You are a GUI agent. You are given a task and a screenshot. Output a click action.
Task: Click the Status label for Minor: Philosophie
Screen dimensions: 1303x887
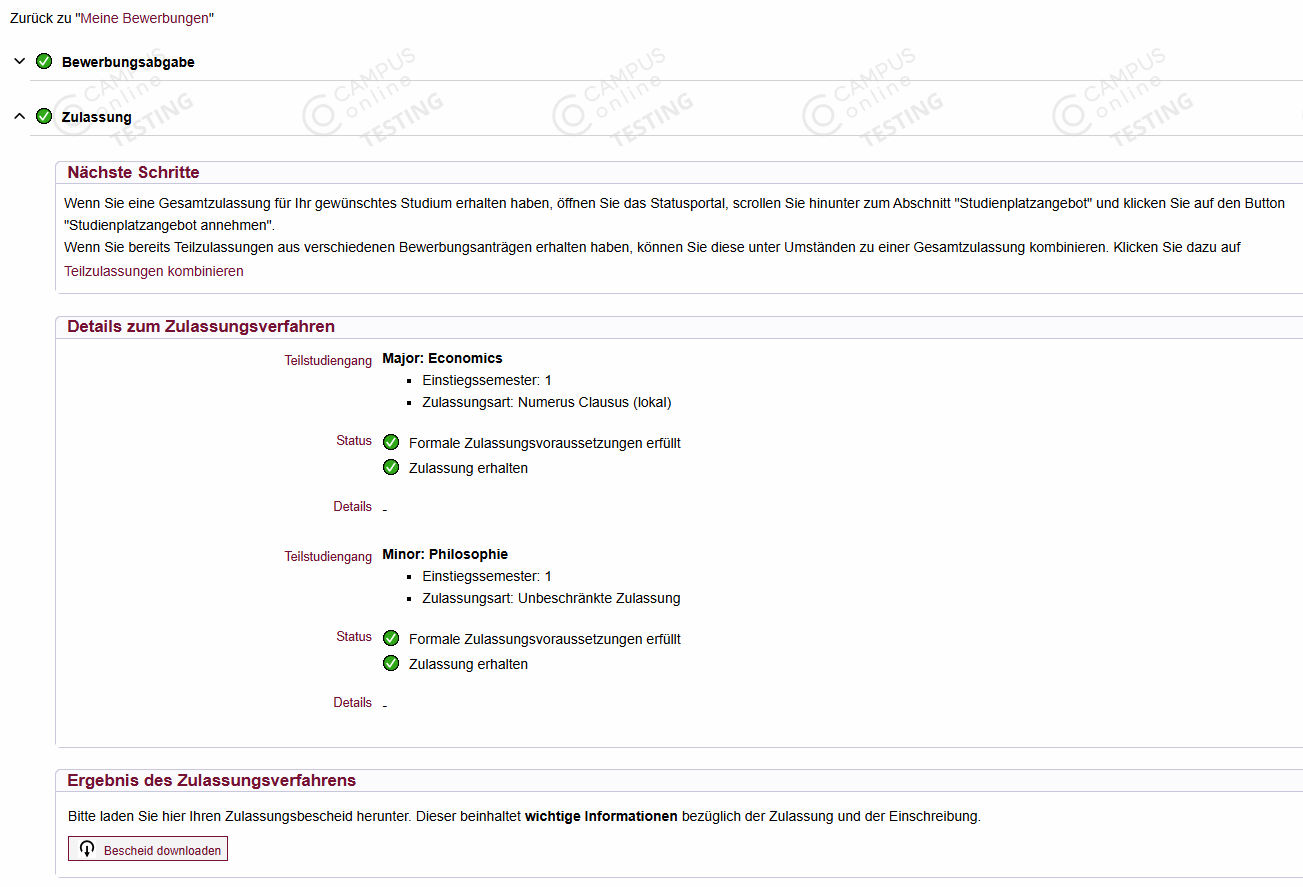[354, 636]
